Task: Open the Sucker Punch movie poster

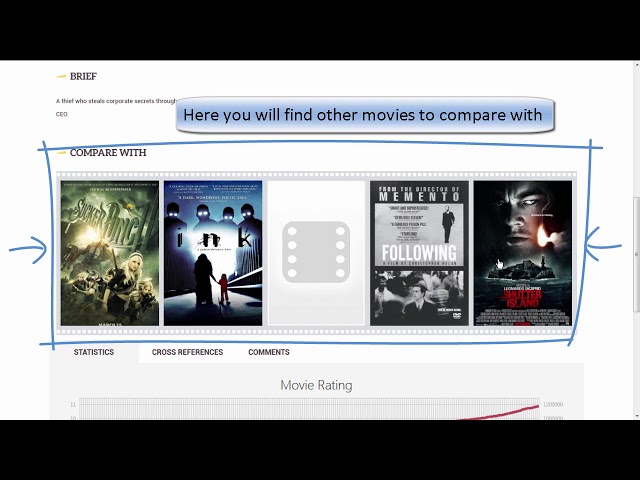Action: coord(110,253)
